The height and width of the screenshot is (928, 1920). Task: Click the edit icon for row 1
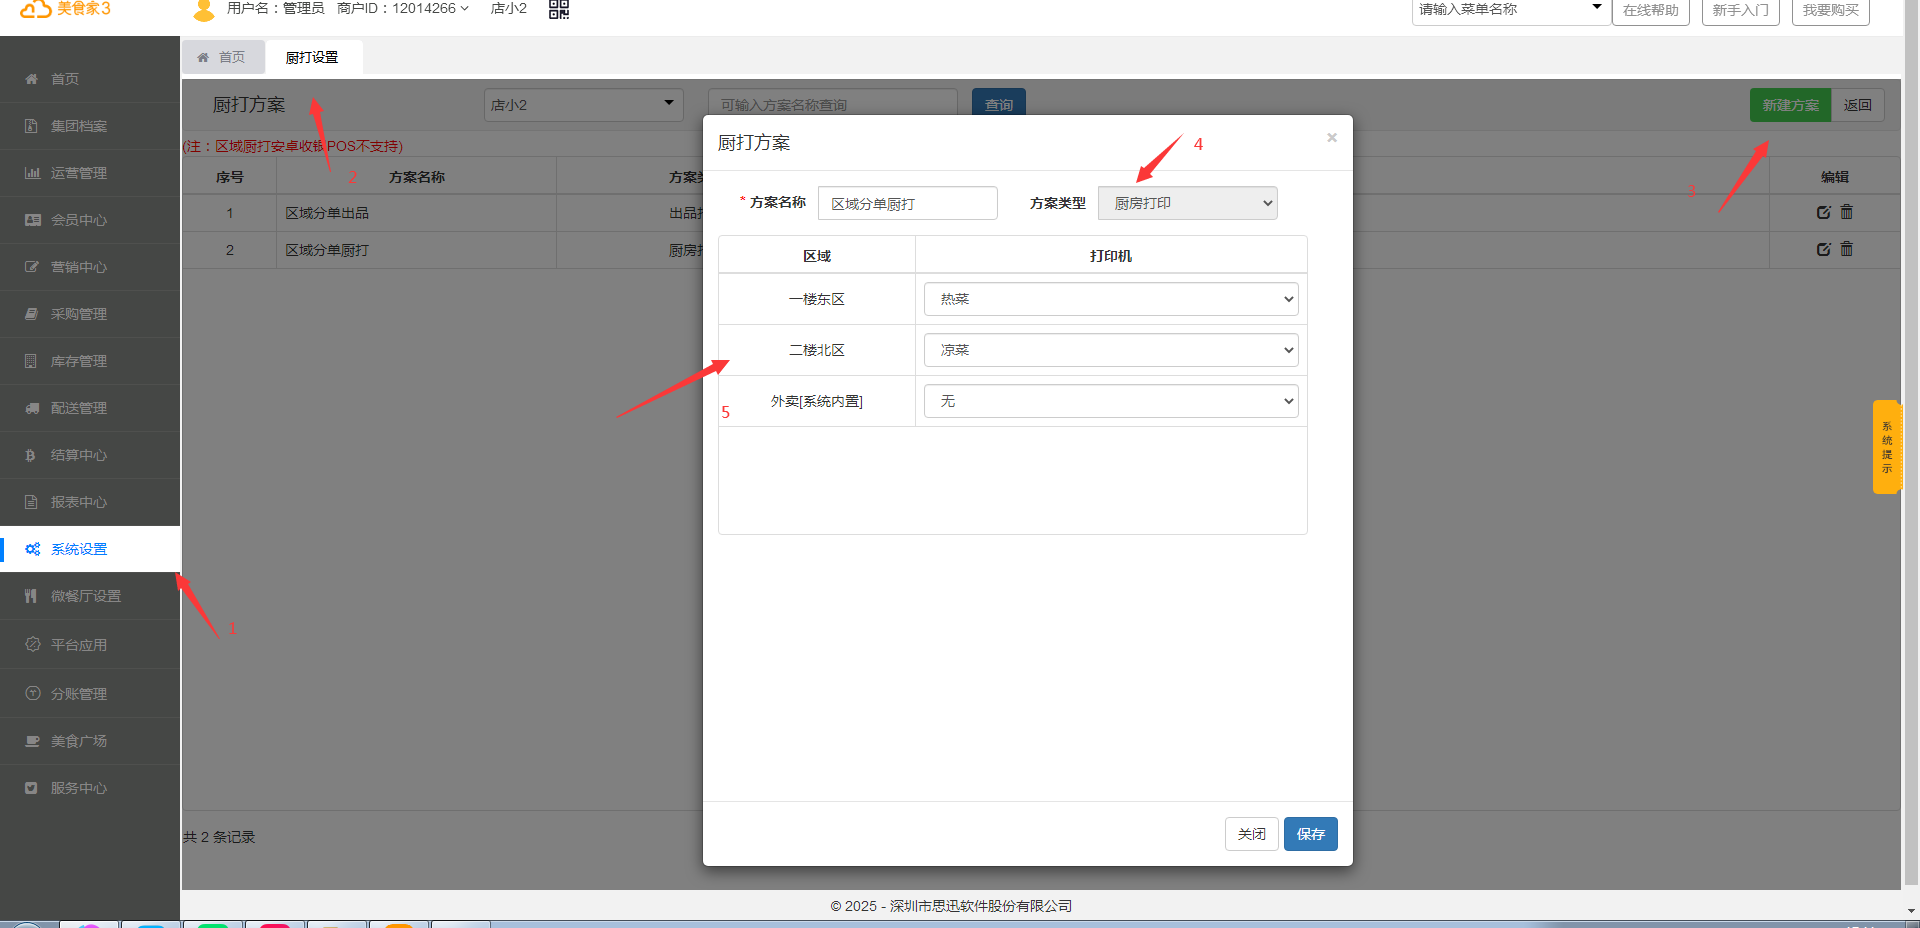[1823, 212]
